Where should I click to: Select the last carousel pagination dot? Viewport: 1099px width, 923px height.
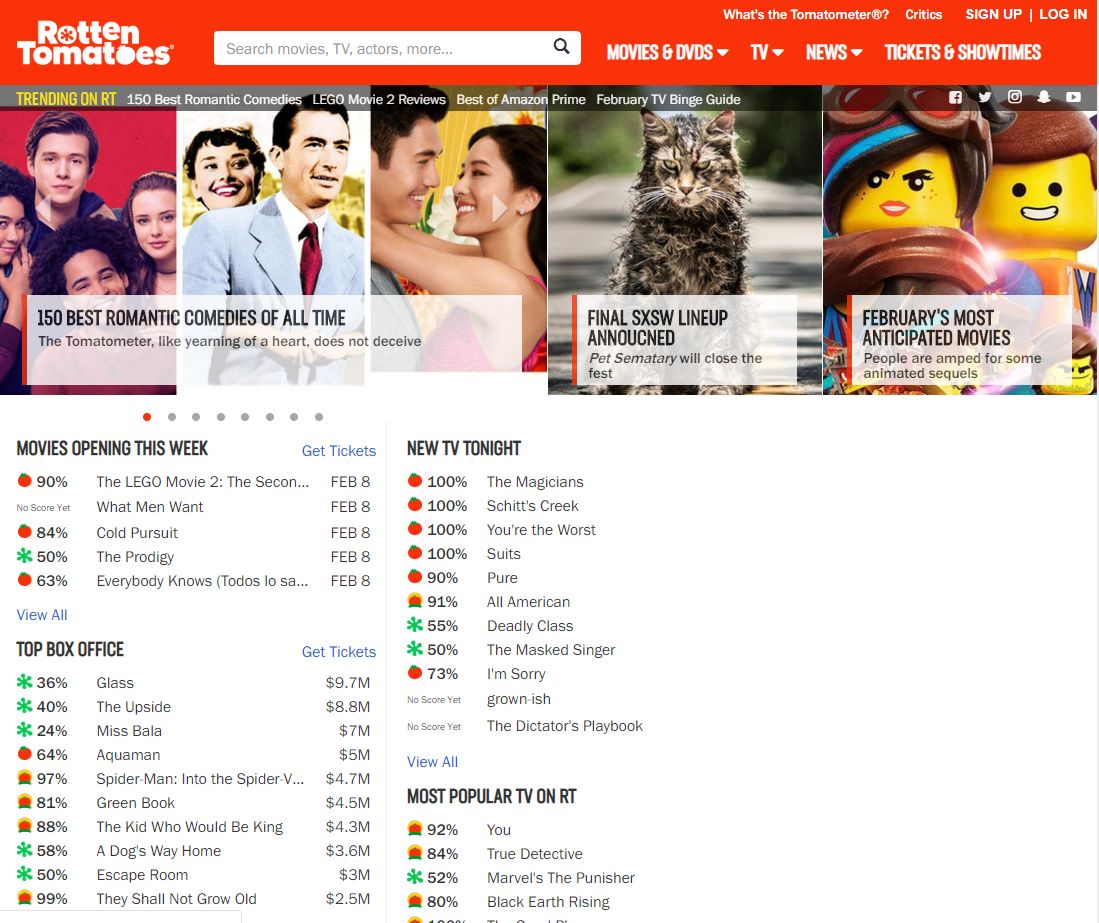(x=319, y=417)
